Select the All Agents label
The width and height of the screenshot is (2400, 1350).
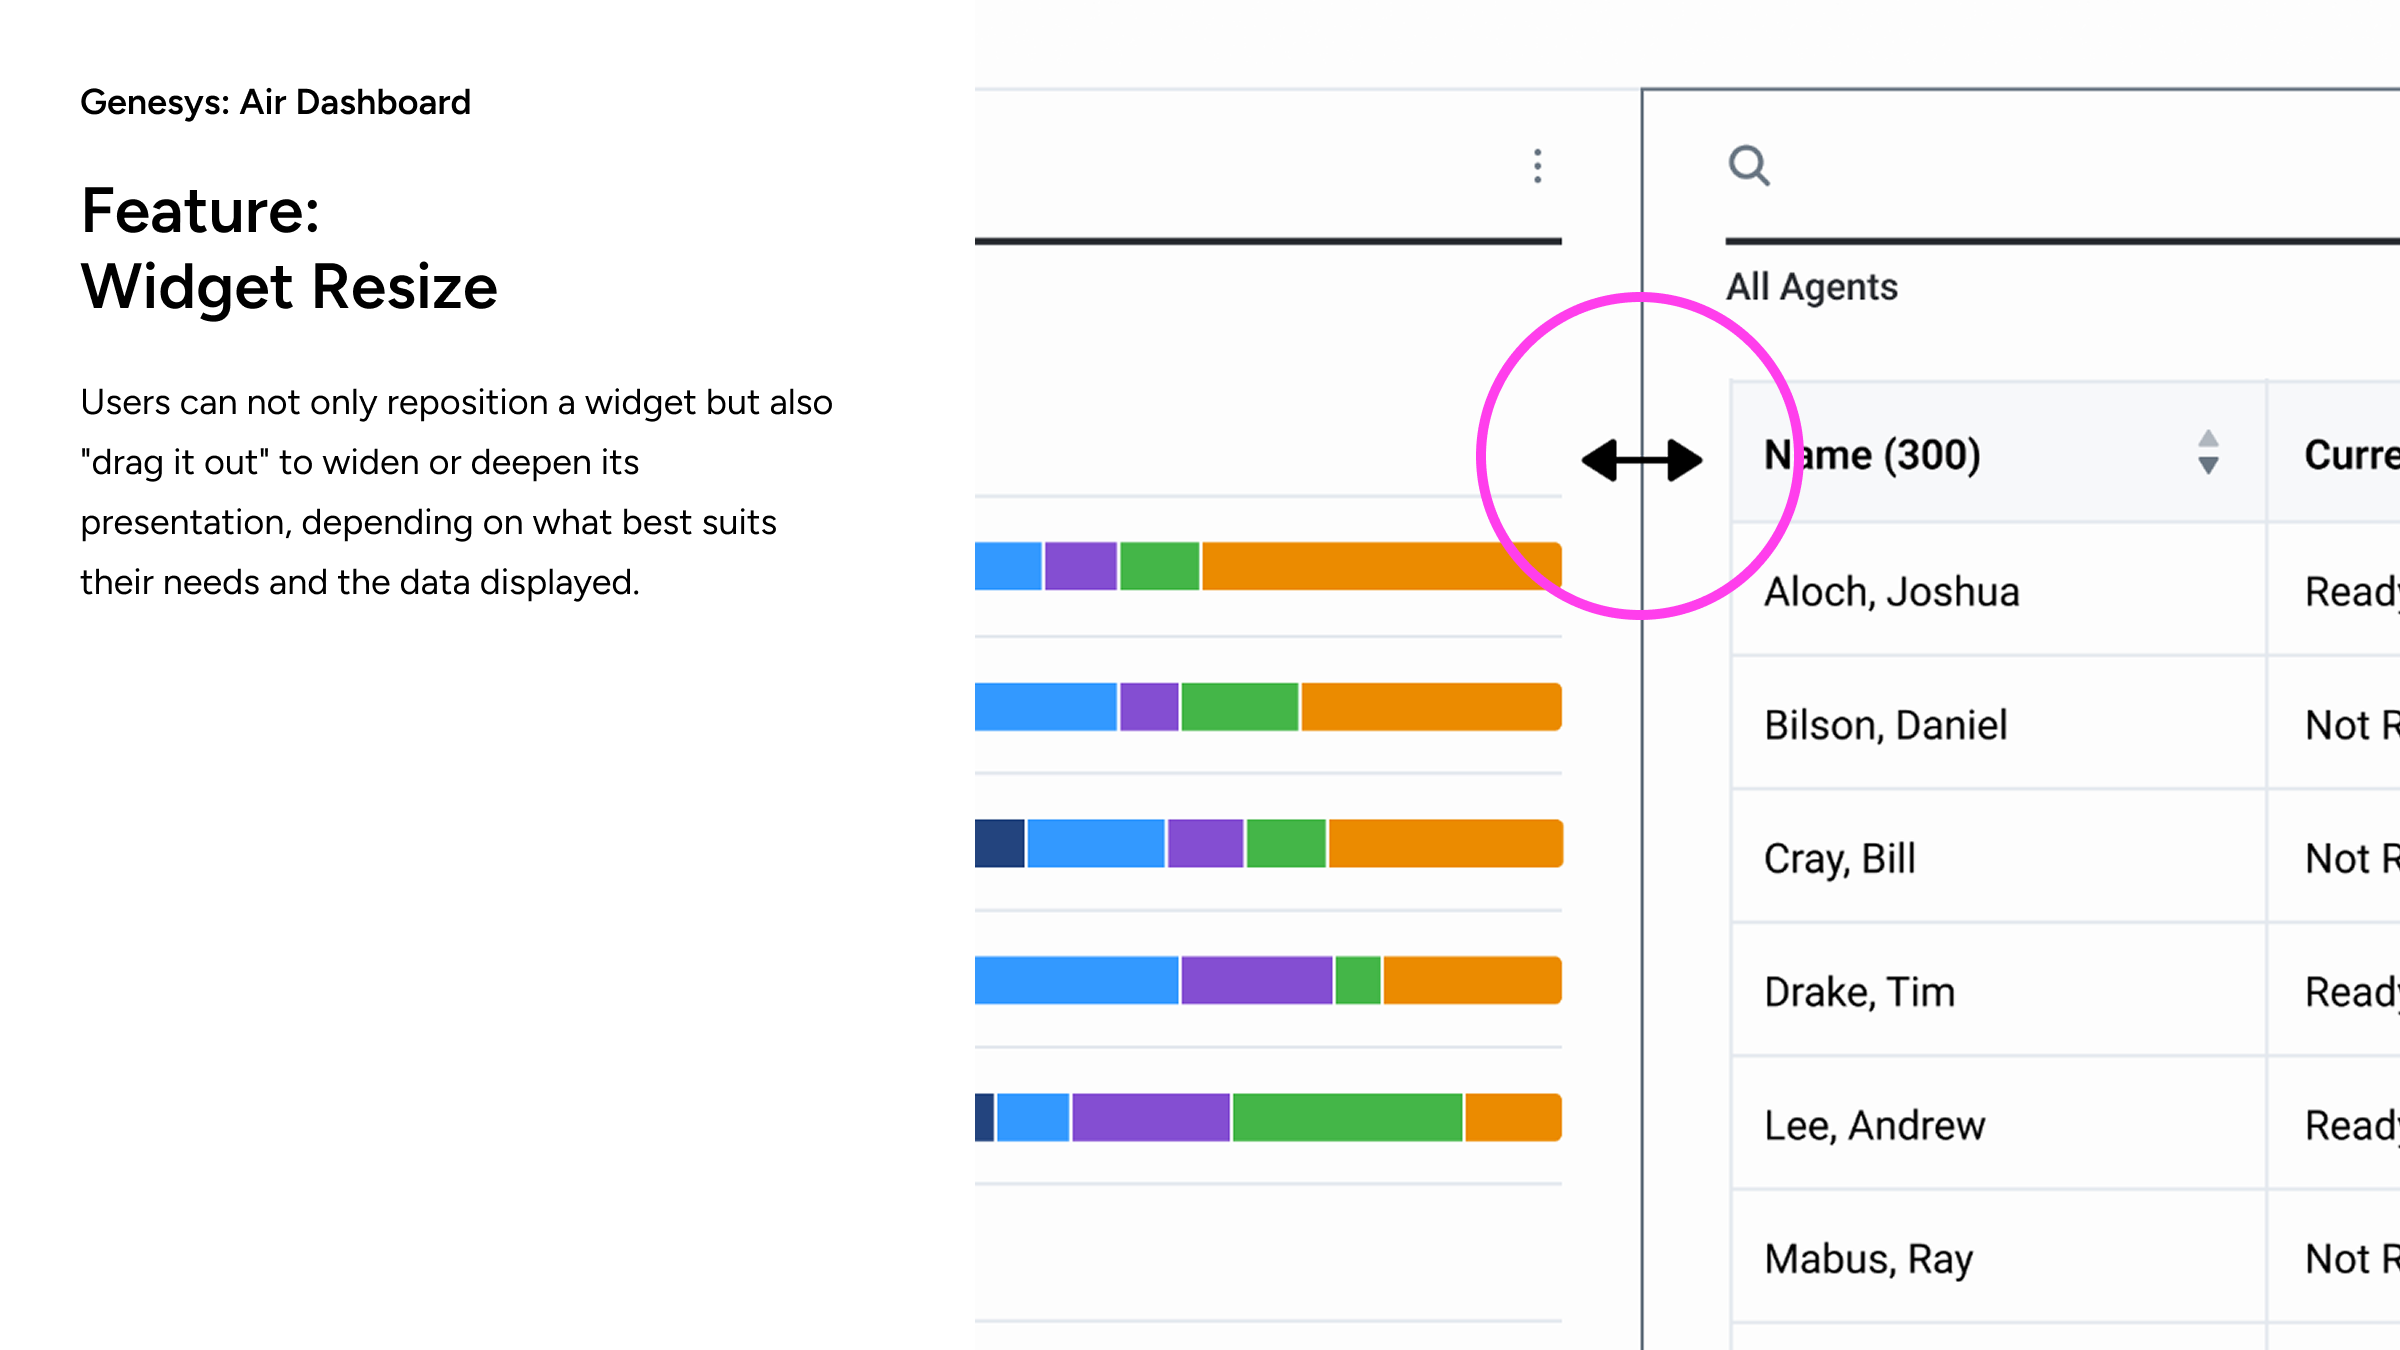(x=1812, y=287)
